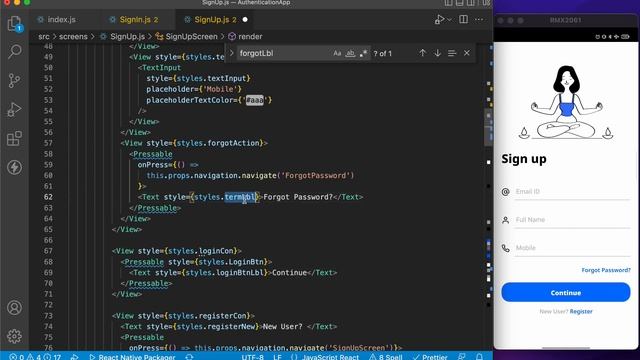Click the Email ID field in the emulator
The width and height of the screenshot is (640, 360).
(x=571, y=191)
